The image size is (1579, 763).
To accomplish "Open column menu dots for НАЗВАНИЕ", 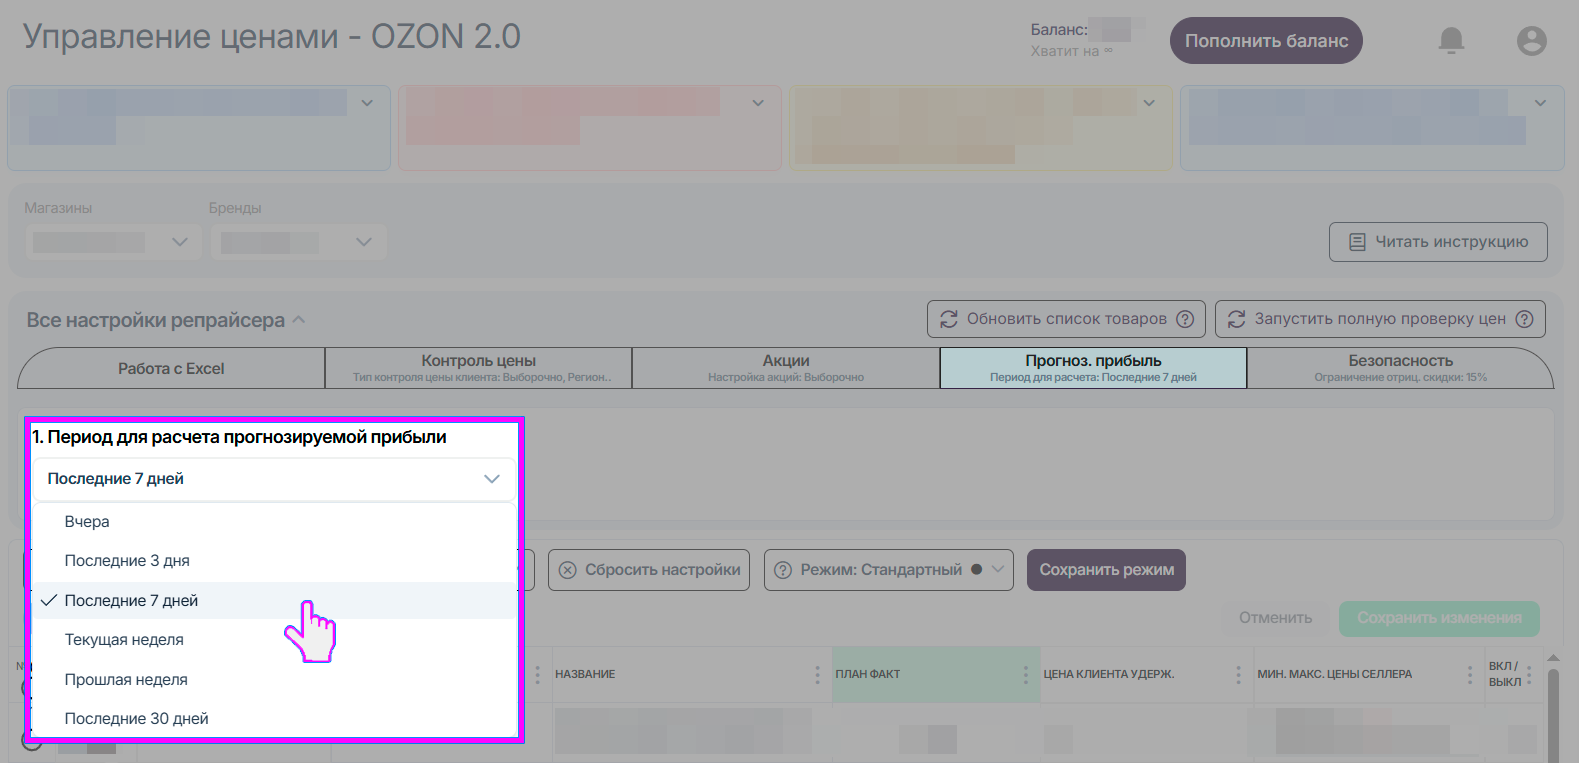I will point(817,674).
